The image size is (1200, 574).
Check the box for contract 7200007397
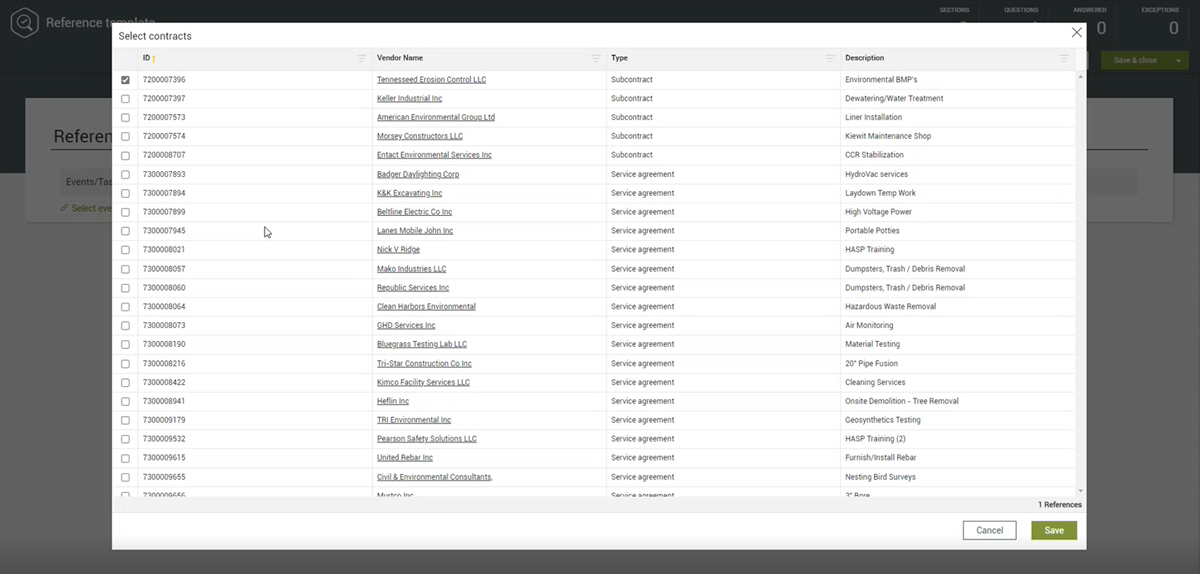[x=125, y=99]
